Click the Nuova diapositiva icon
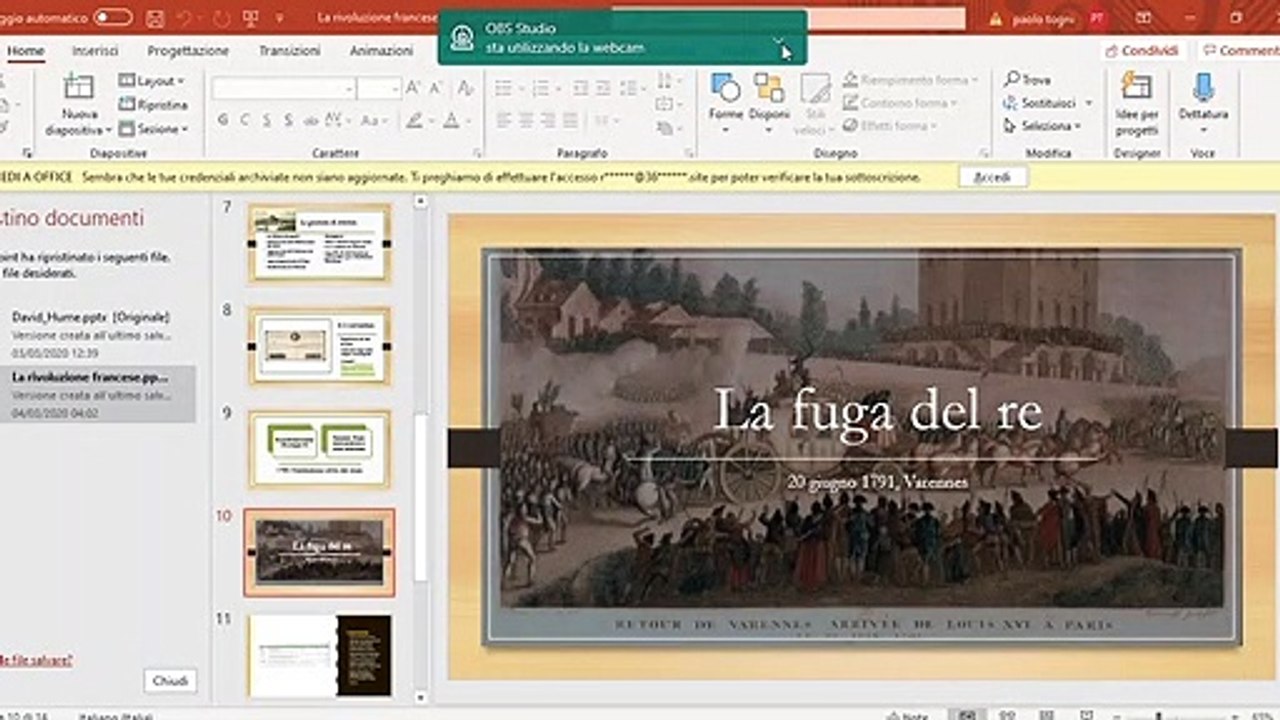This screenshot has height=720, width=1280. click(79, 87)
